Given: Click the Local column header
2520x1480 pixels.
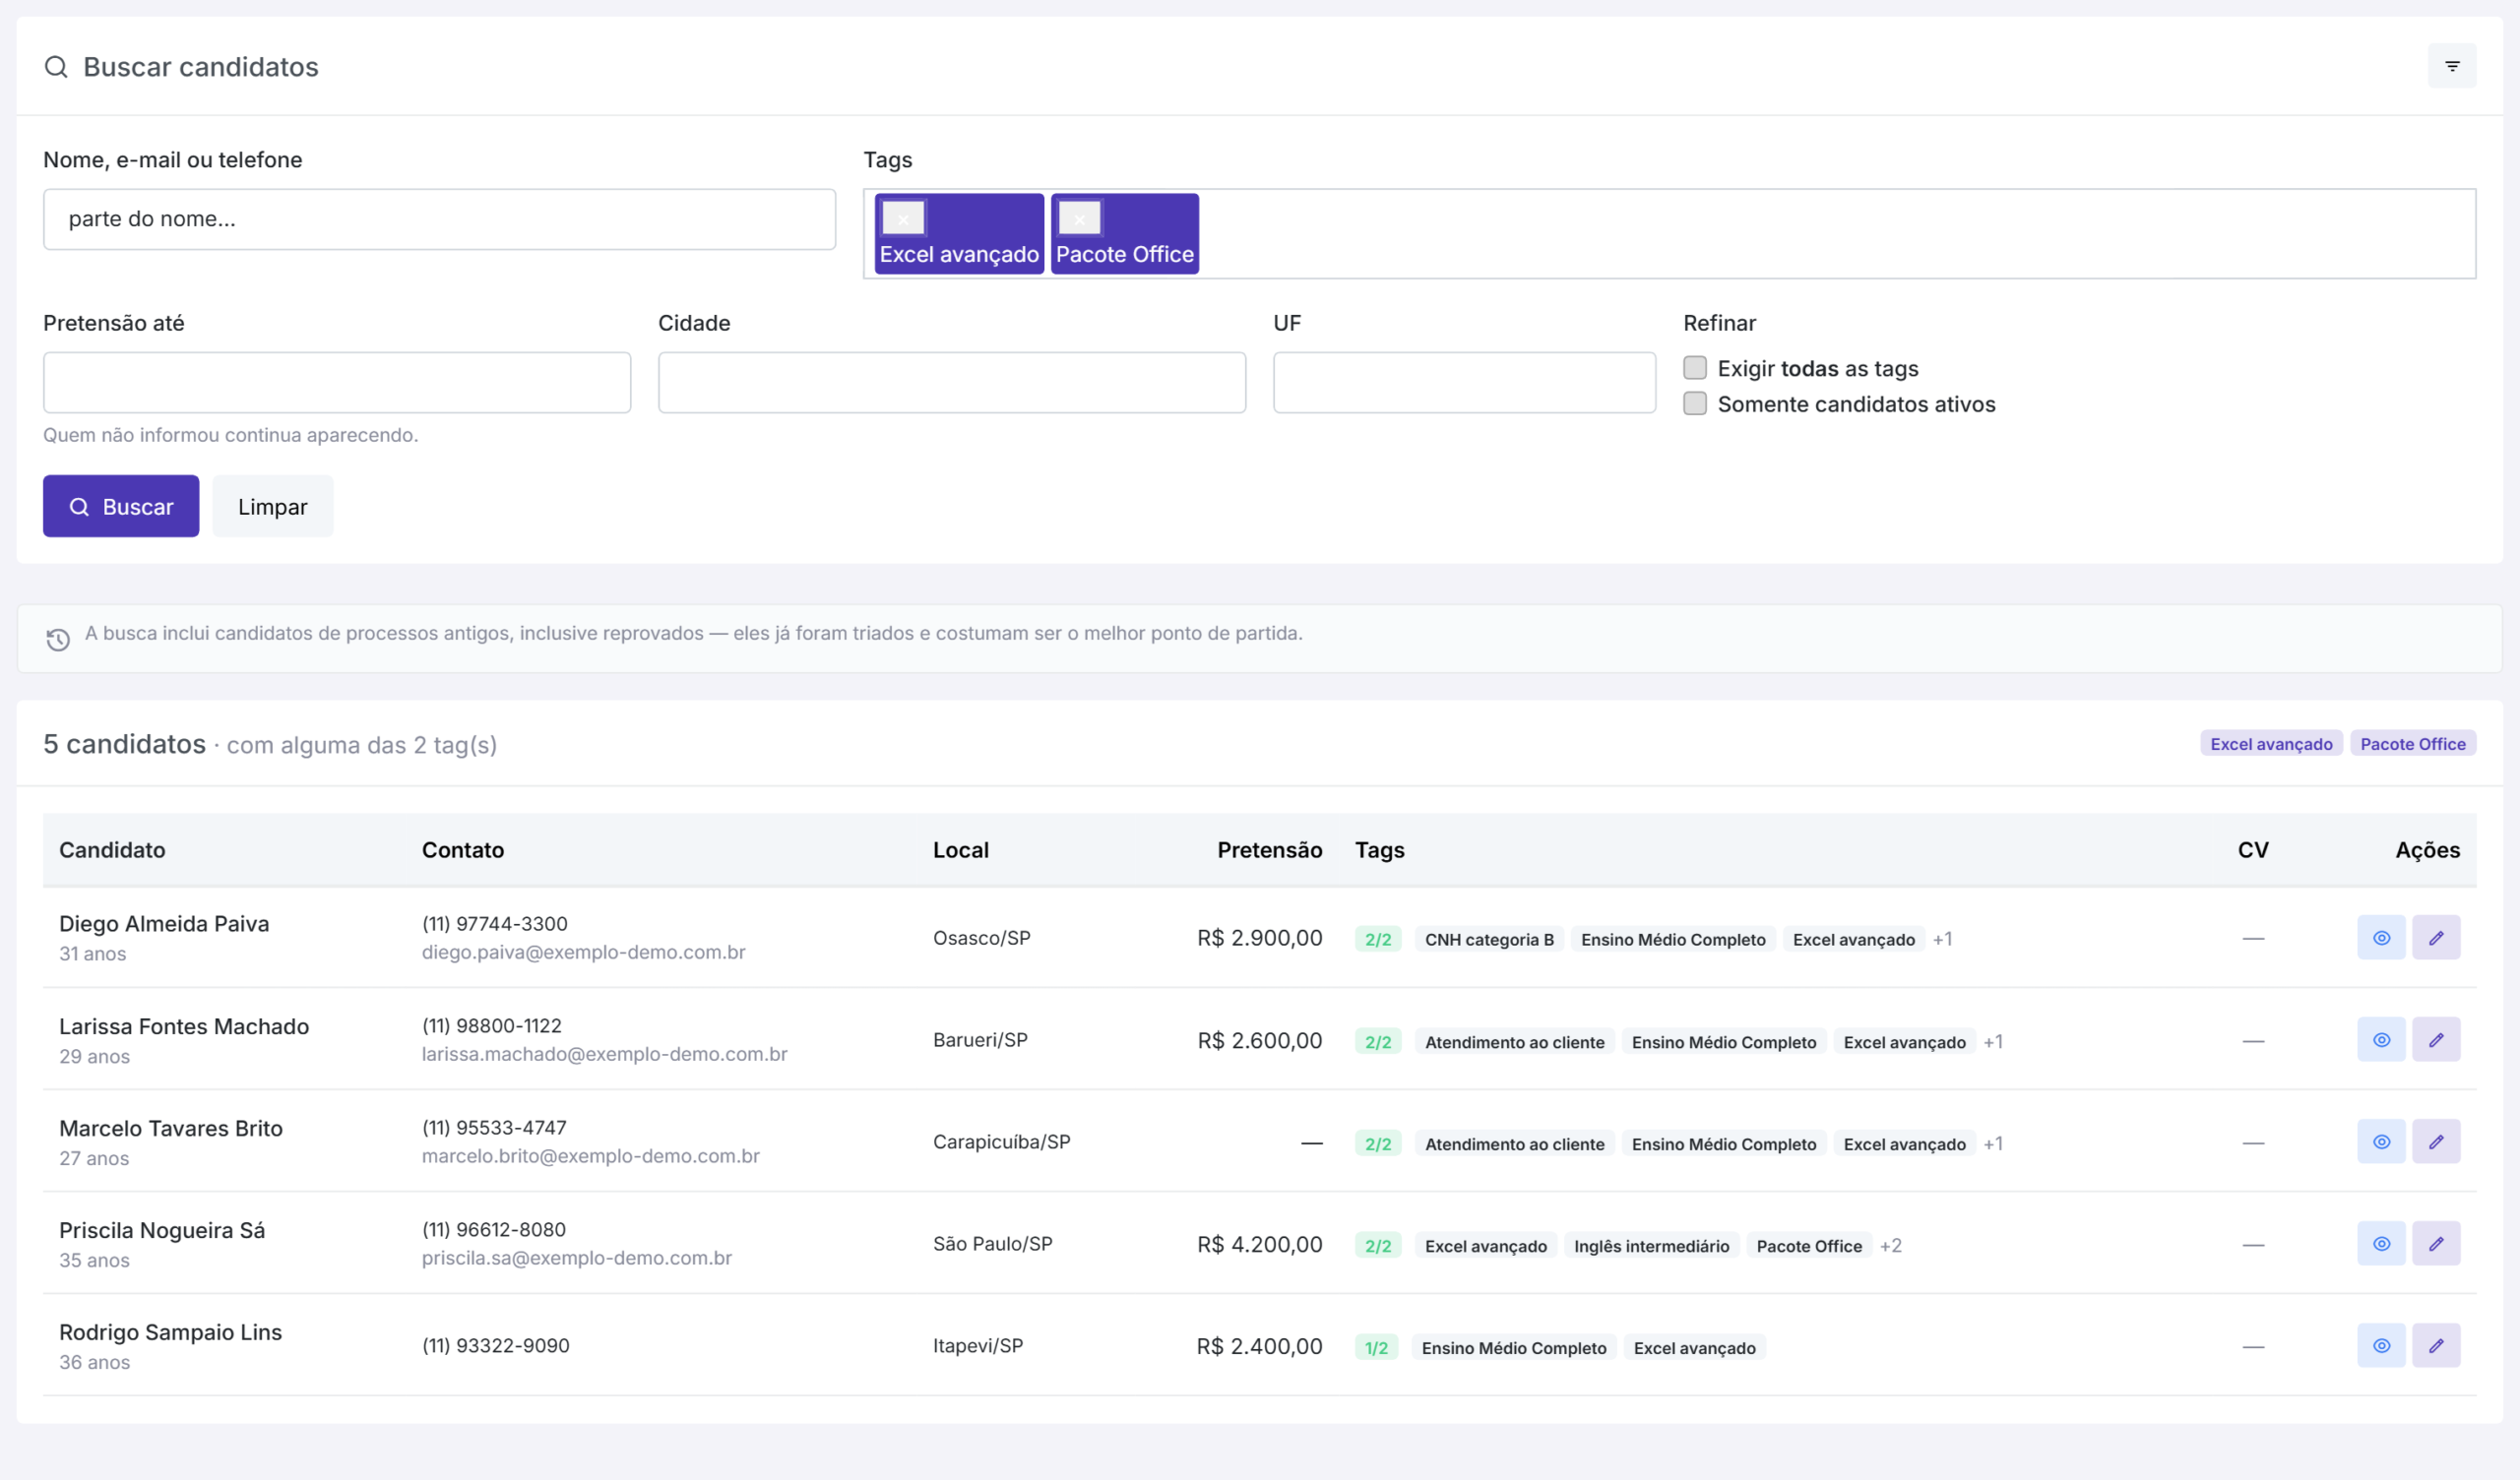Looking at the screenshot, I should tap(961, 850).
